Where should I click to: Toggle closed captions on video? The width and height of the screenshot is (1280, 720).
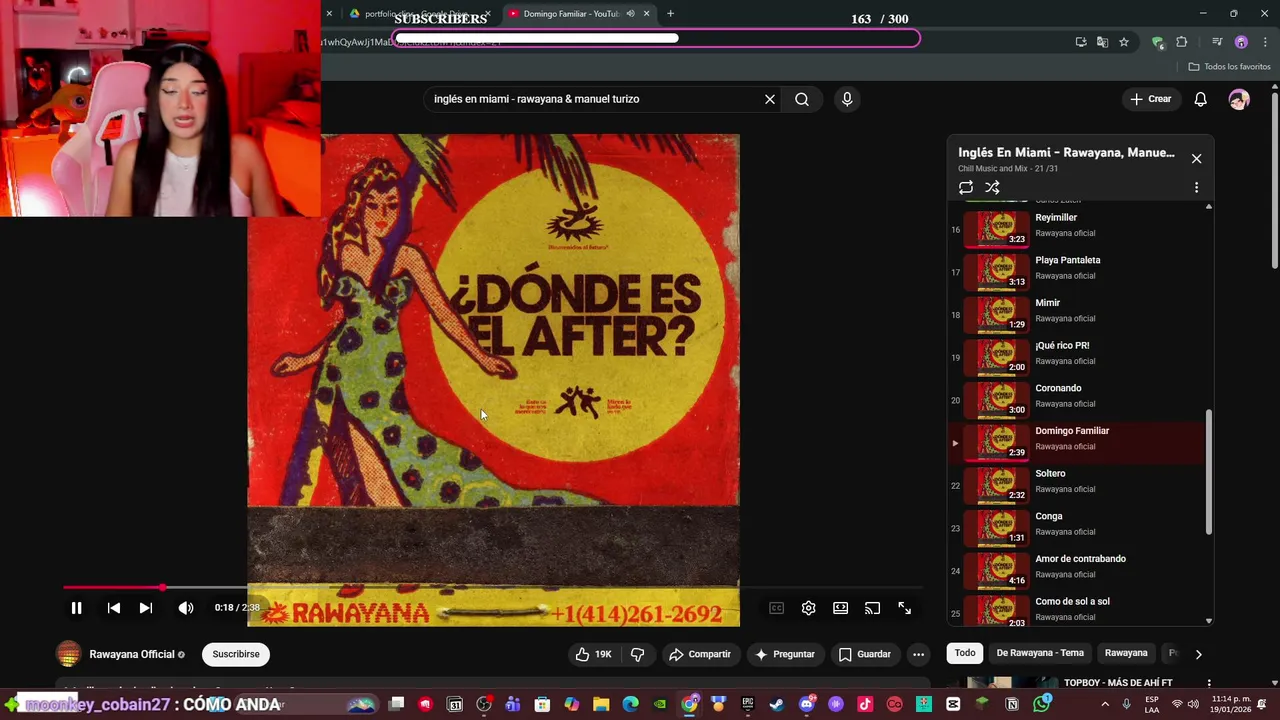click(776, 608)
